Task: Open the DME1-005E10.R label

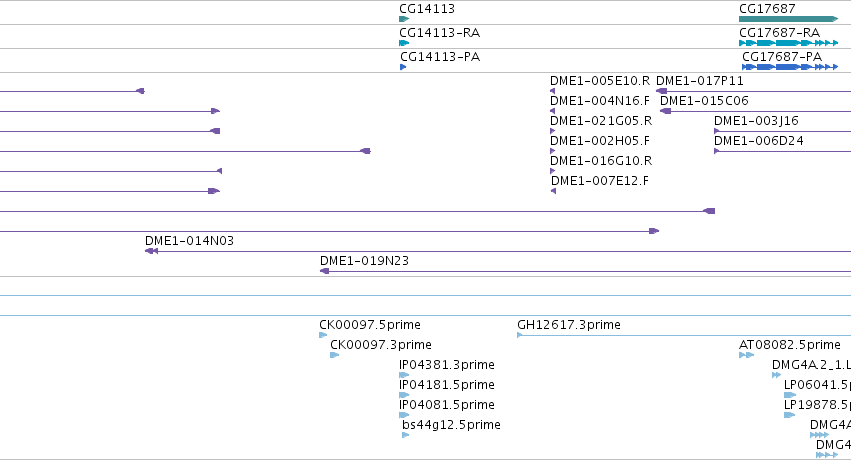Action: (600, 81)
